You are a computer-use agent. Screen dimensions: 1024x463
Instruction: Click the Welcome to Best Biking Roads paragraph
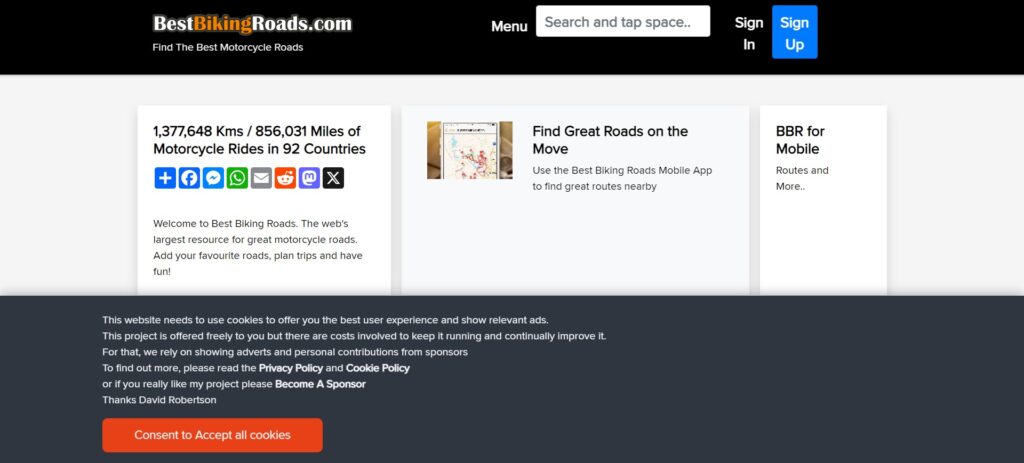[x=259, y=247]
